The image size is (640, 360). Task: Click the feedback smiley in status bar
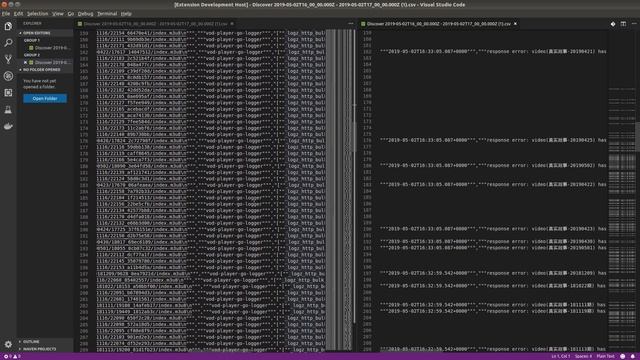pos(623,356)
